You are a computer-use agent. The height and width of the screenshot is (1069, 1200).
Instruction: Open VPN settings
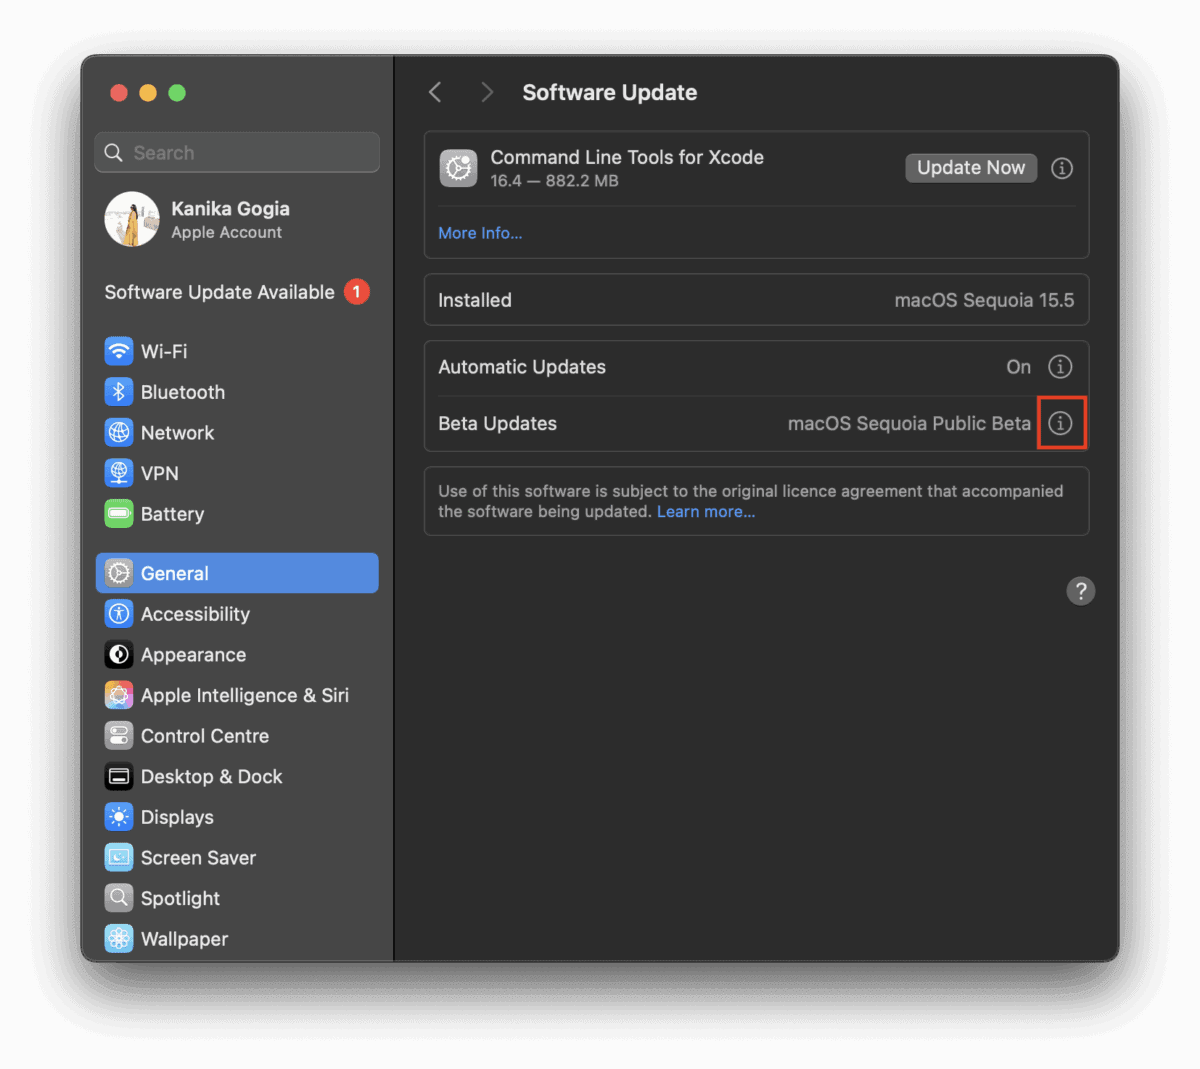click(x=237, y=473)
